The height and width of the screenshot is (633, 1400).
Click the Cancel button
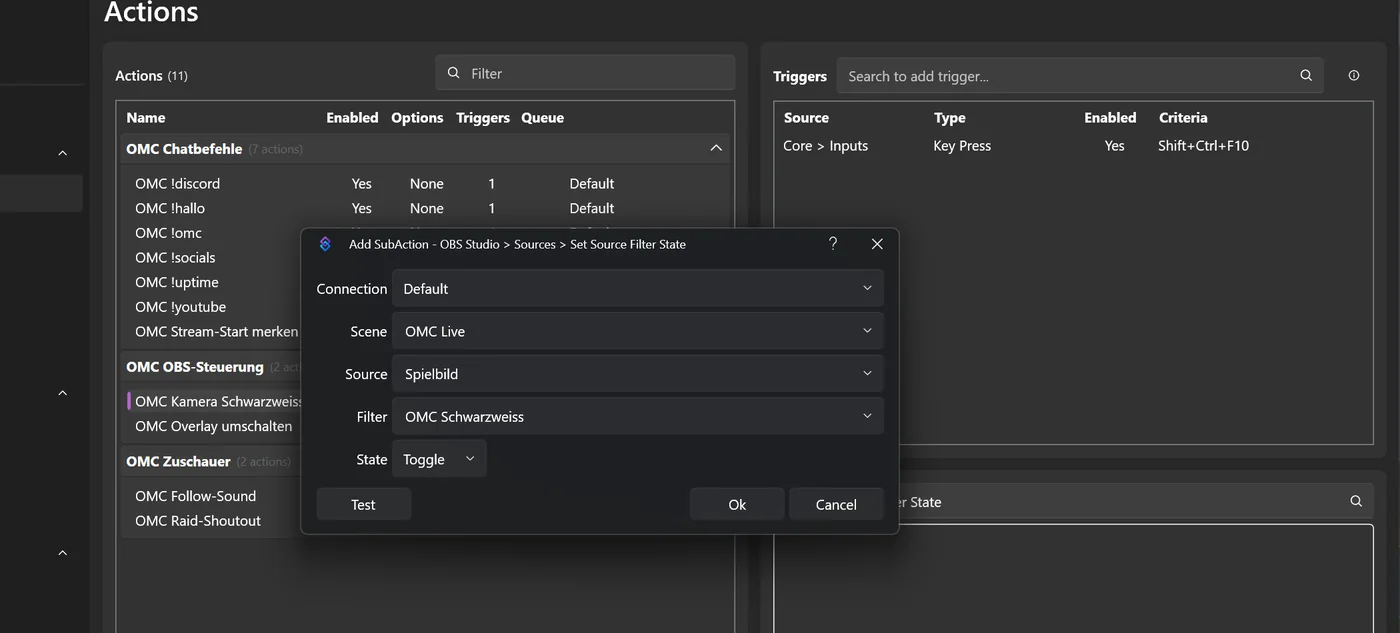[x=836, y=504]
